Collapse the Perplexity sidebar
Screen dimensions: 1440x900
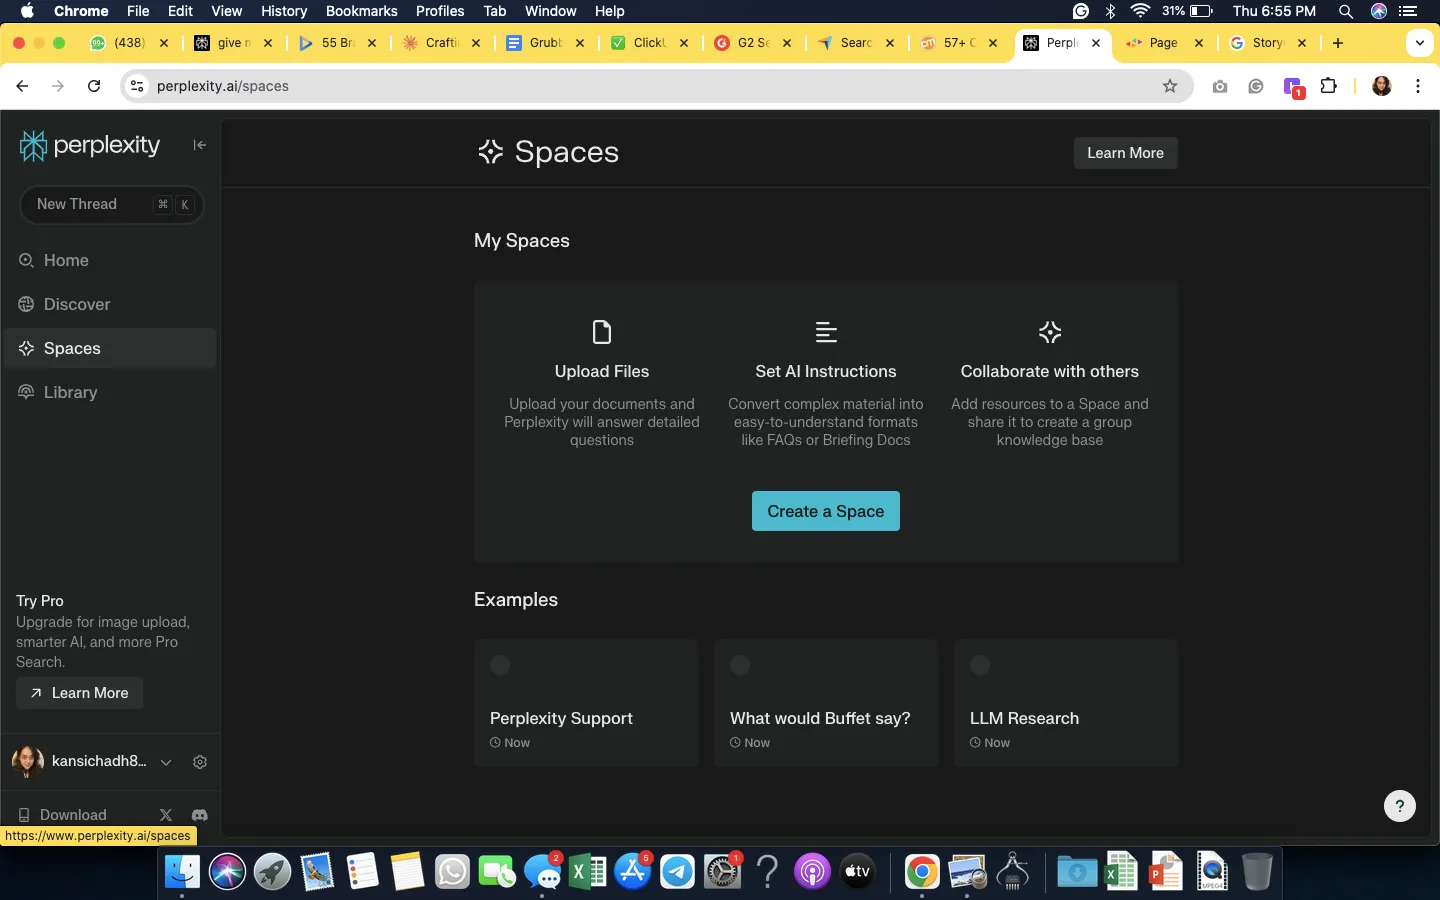click(x=200, y=145)
